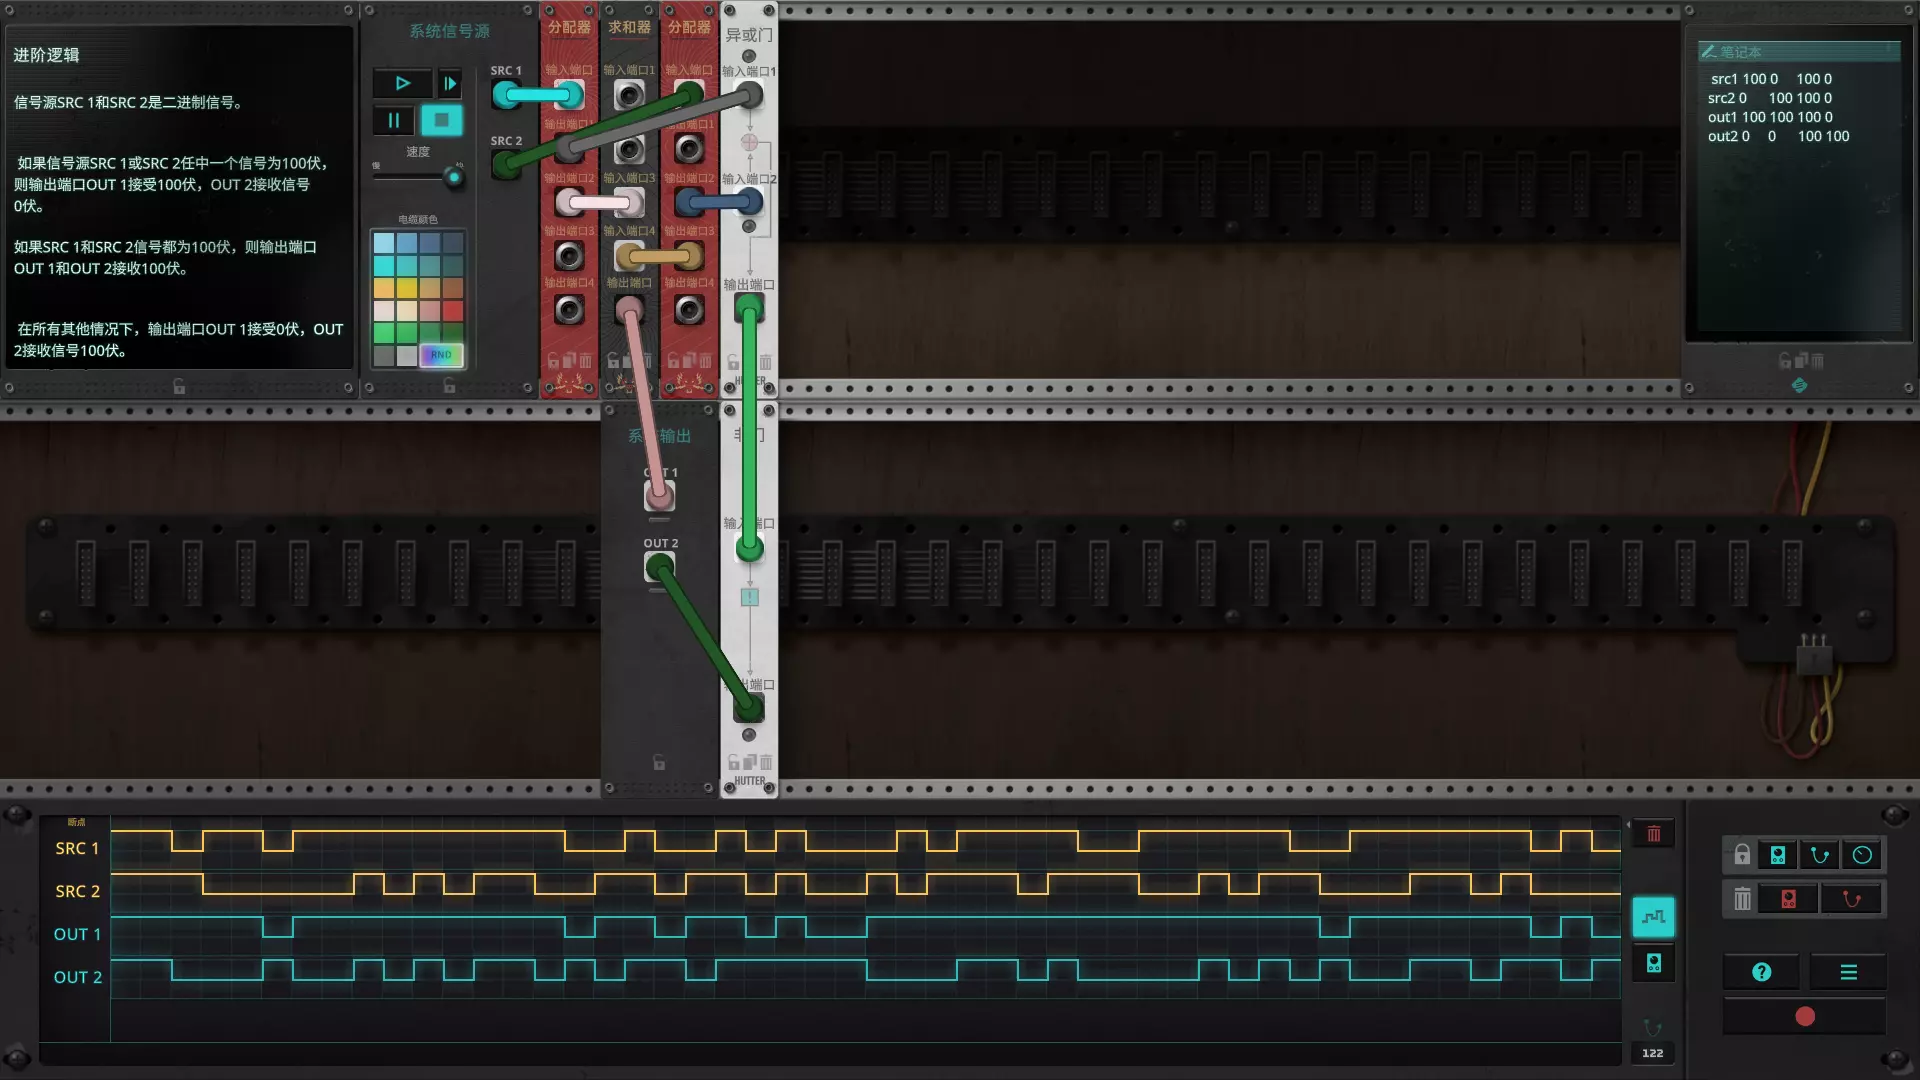The height and width of the screenshot is (1080, 1920).
Task: Select the red cable color swatch
Action: tap(453, 311)
